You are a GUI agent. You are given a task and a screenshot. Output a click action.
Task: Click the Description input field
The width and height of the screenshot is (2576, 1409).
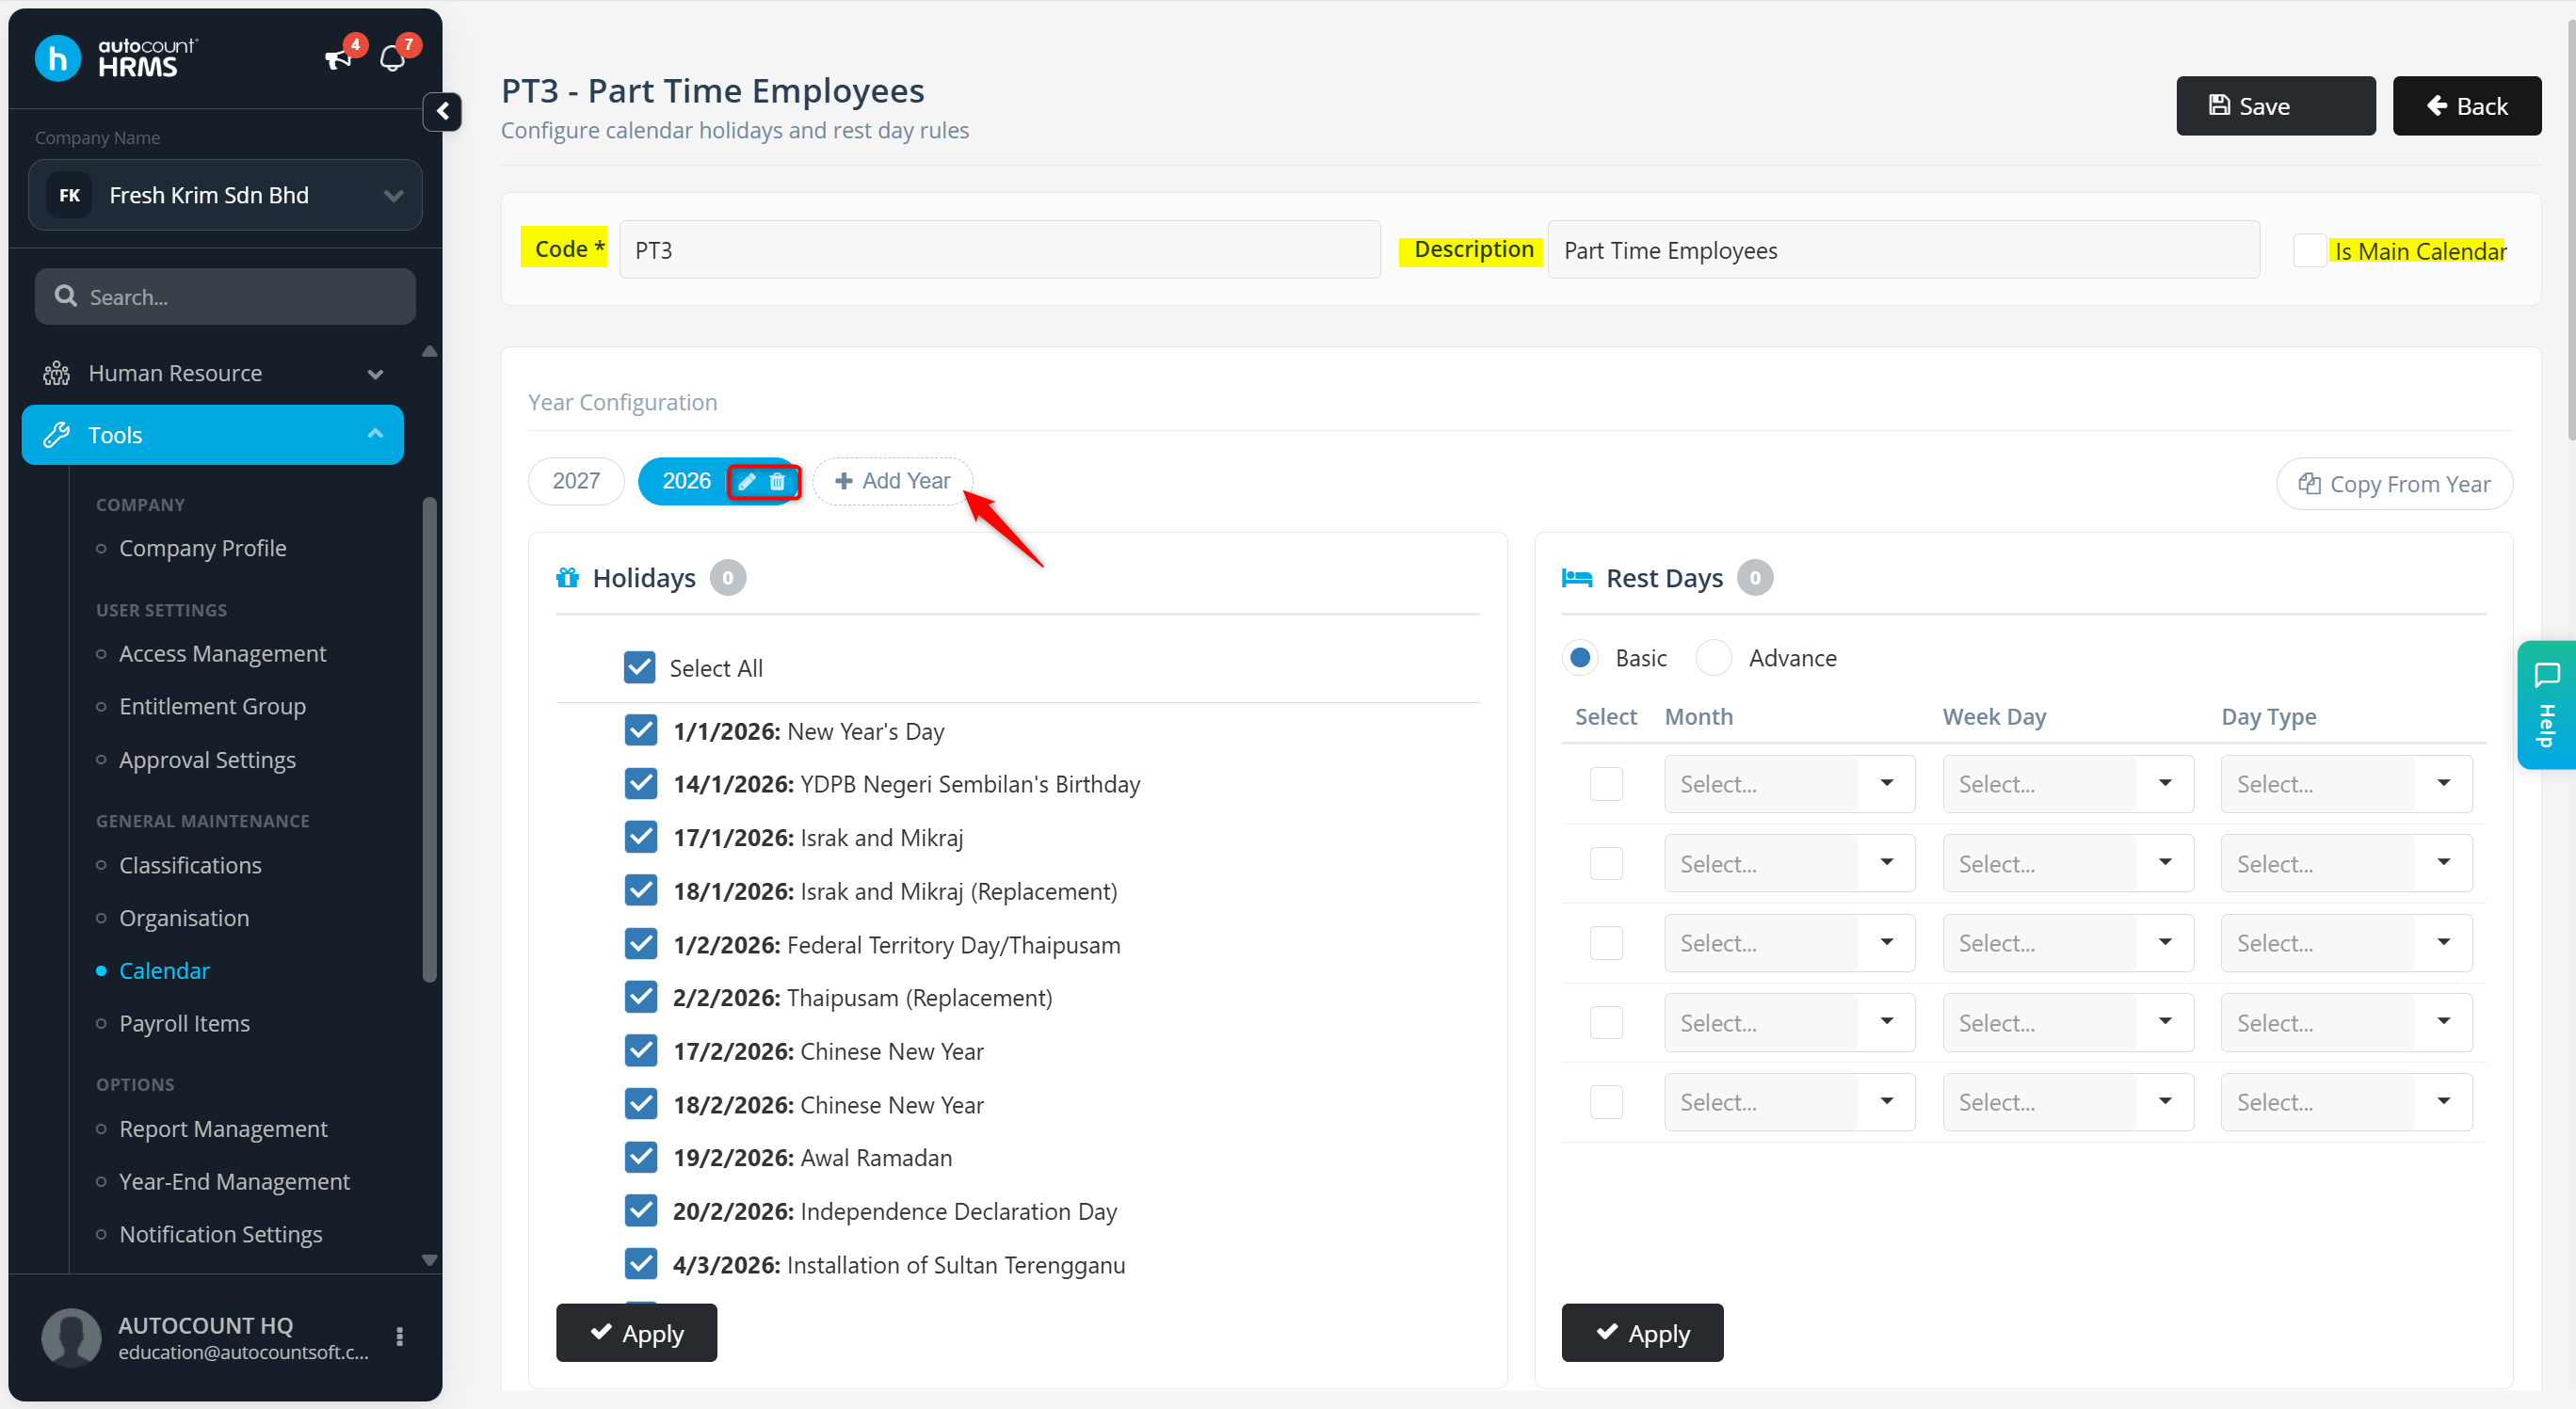(x=1902, y=250)
